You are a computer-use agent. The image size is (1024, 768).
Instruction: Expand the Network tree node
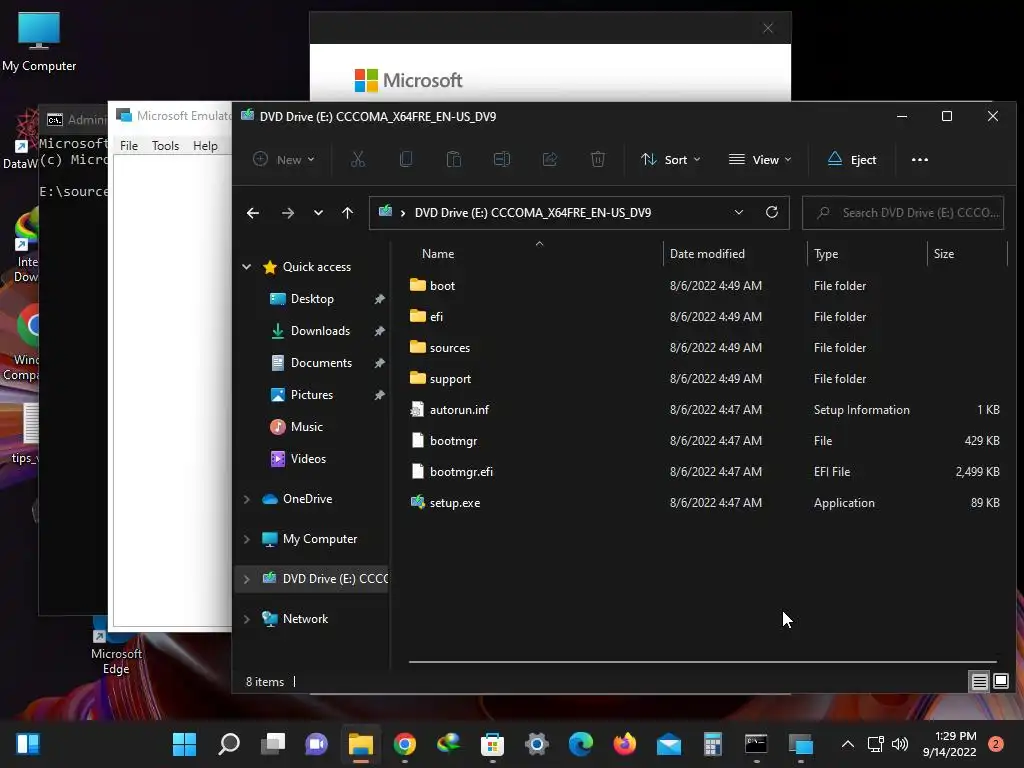(x=247, y=619)
